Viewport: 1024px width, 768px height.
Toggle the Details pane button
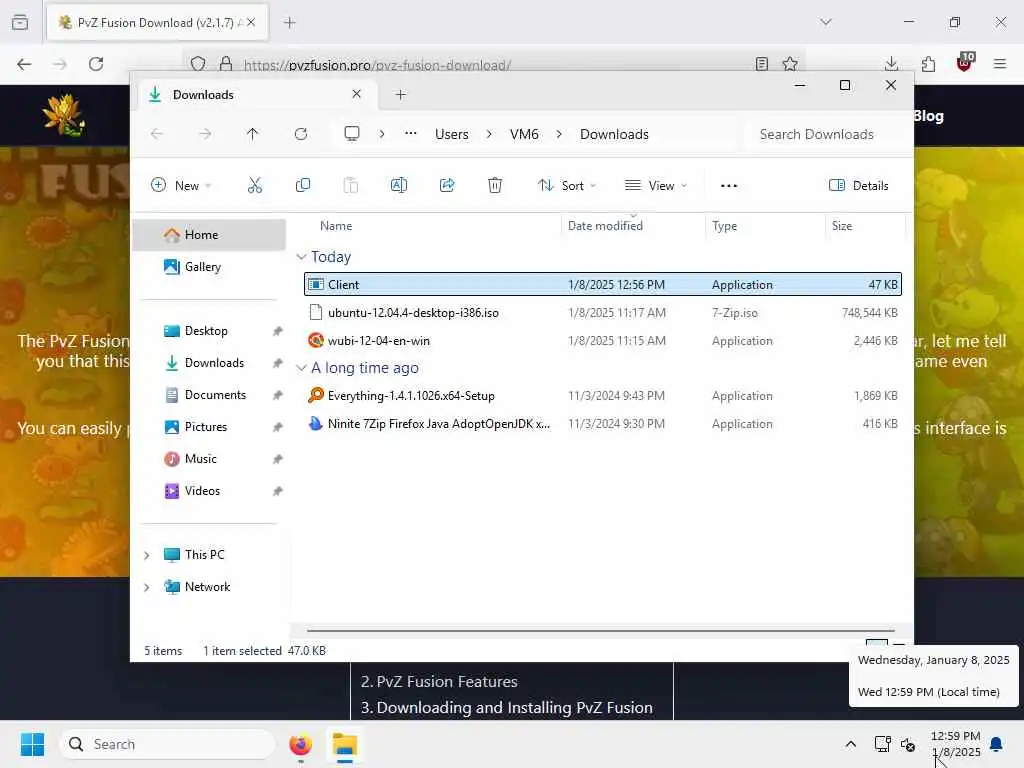click(x=859, y=185)
